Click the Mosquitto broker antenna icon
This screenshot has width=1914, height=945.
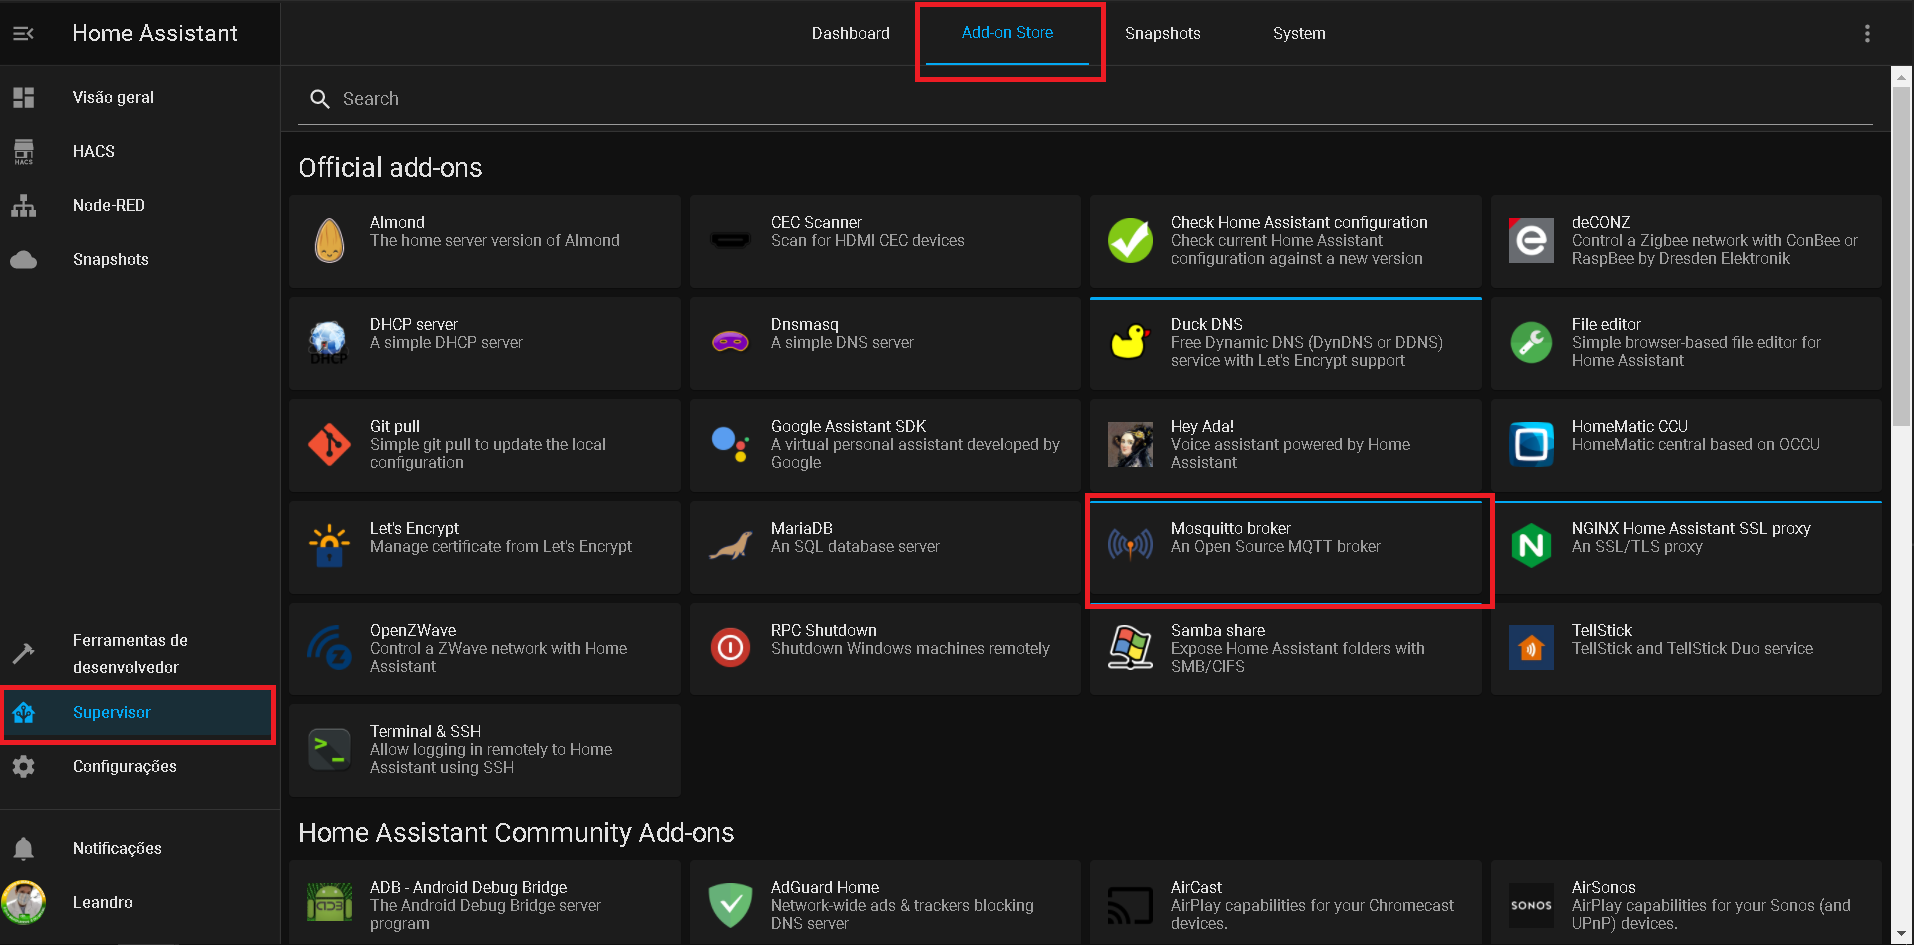(1130, 546)
